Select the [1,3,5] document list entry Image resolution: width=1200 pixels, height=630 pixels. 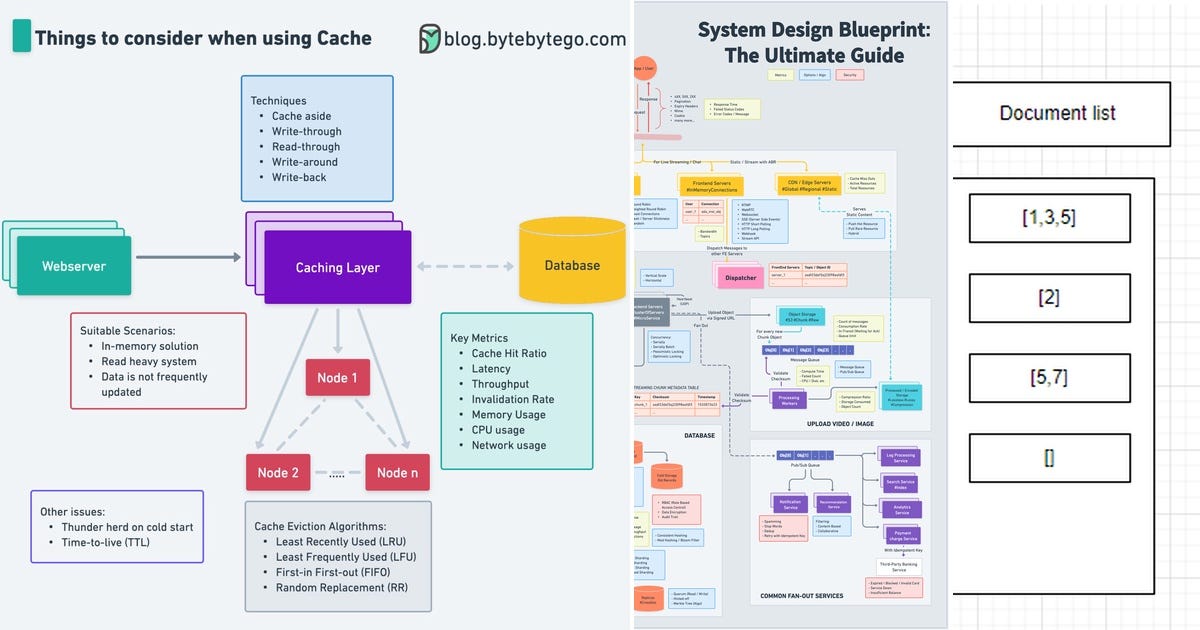point(1049,218)
